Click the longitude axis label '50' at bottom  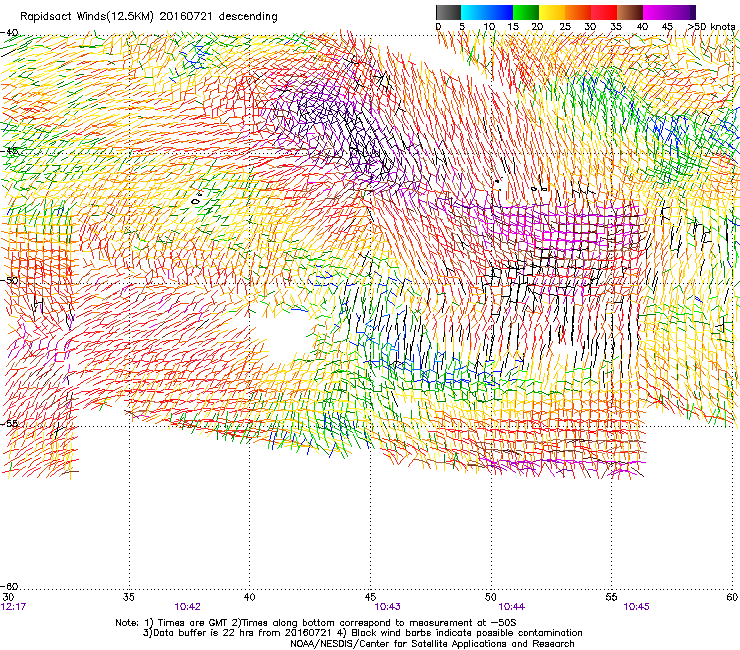click(491, 597)
